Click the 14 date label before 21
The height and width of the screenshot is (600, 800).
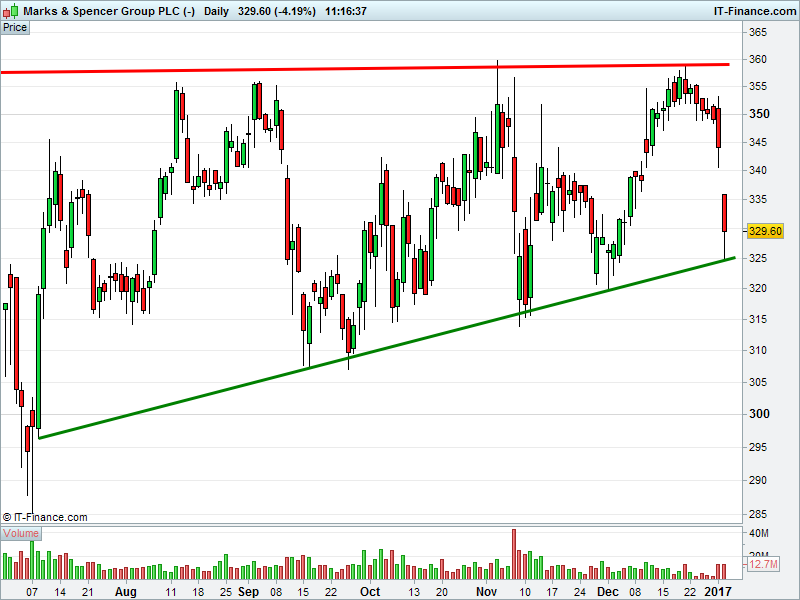tap(60, 592)
